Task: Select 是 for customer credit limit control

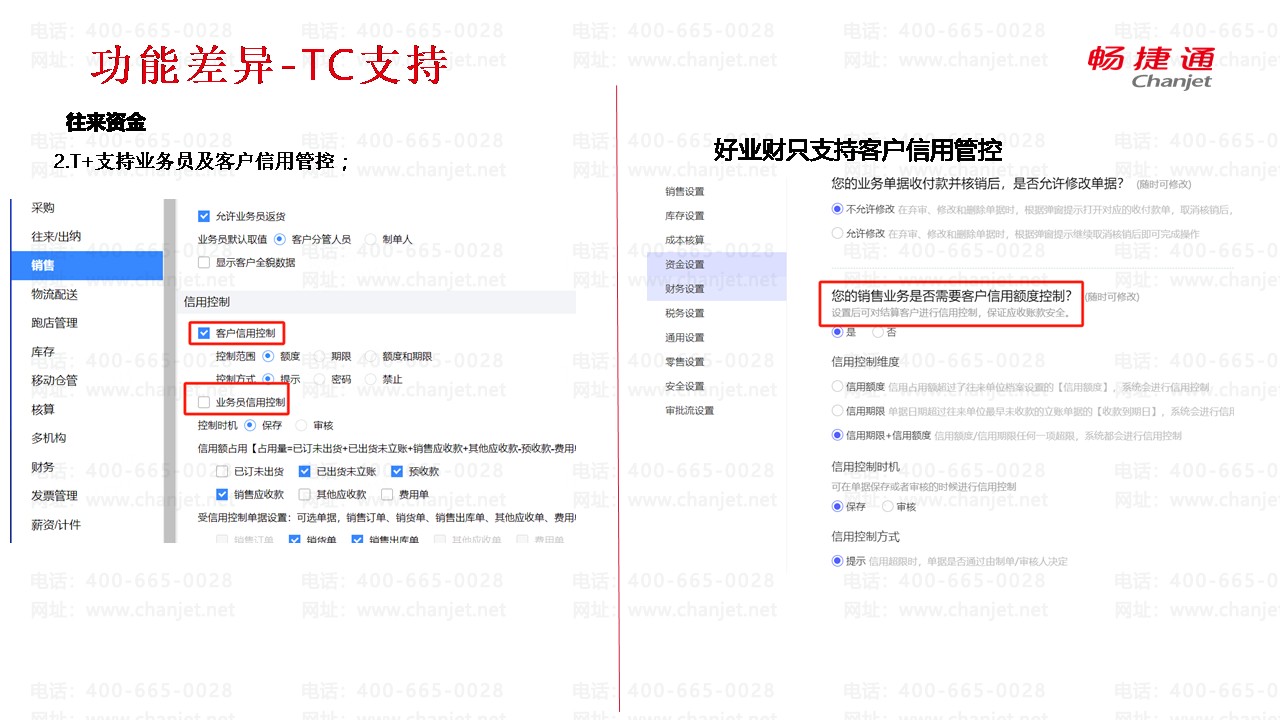Action: pos(837,332)
